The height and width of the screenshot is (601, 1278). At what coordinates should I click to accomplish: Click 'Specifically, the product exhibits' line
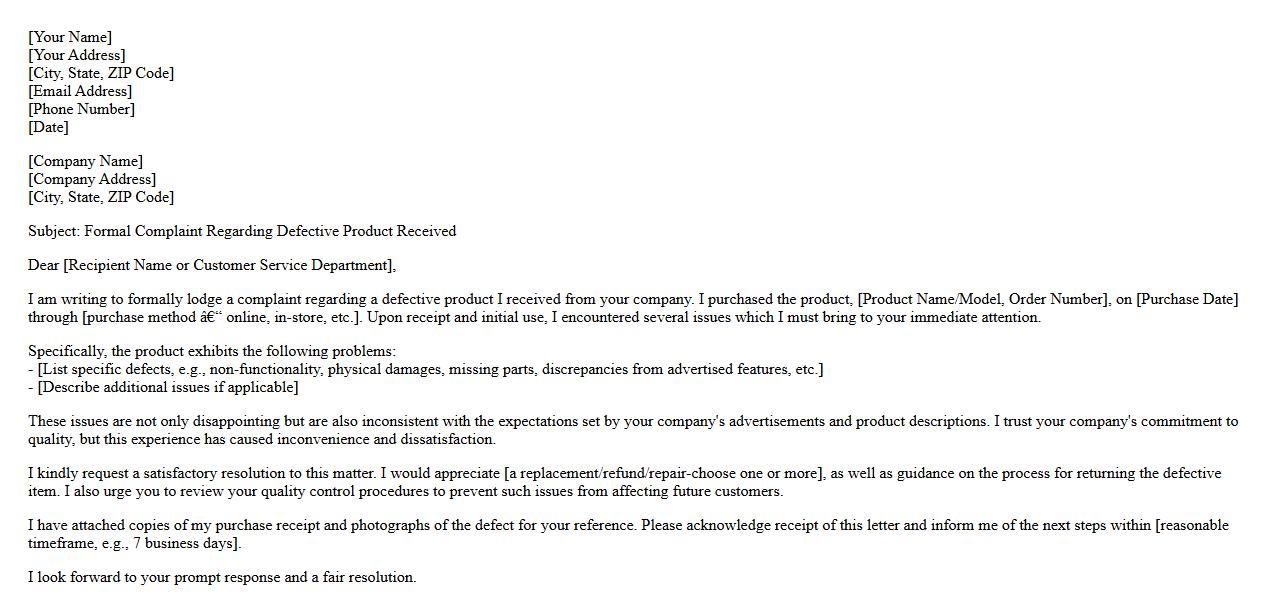(212, 351)
